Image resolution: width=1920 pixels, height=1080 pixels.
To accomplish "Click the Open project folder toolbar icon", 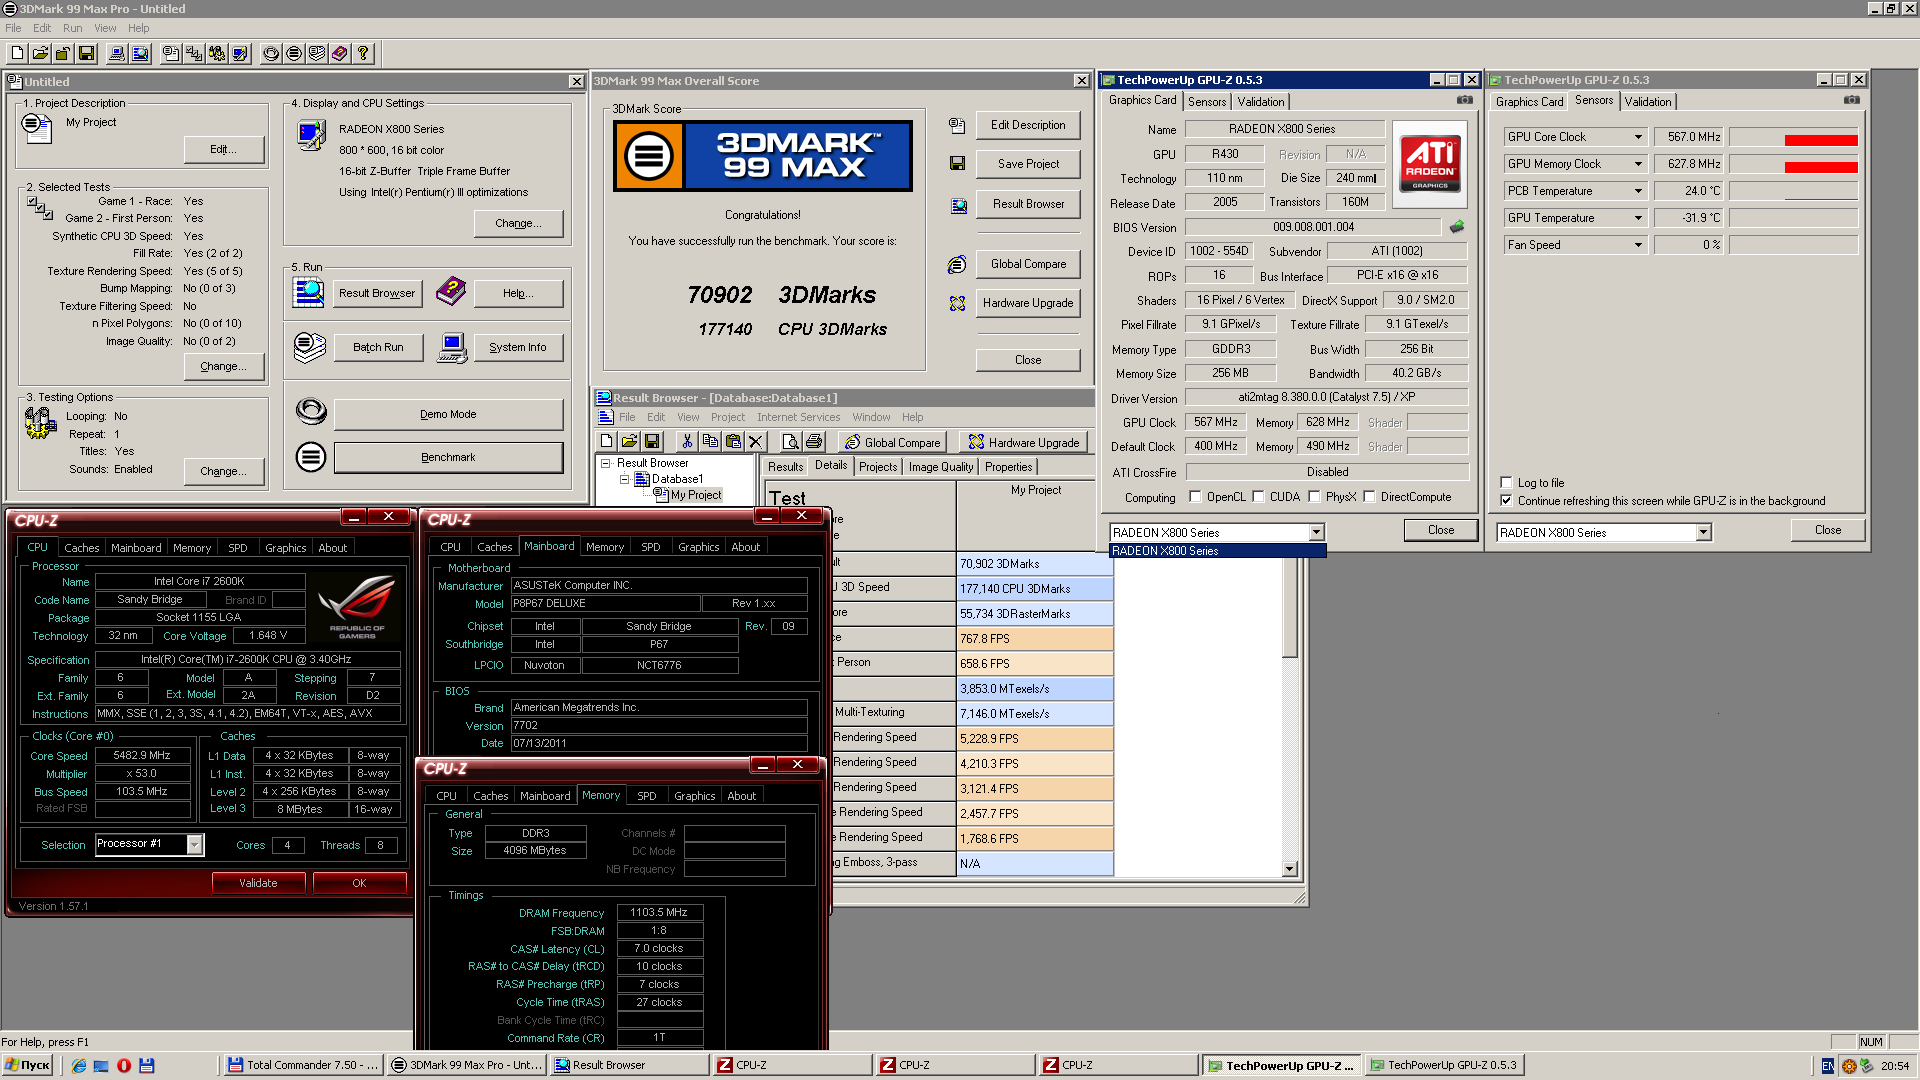I will 40,53.
